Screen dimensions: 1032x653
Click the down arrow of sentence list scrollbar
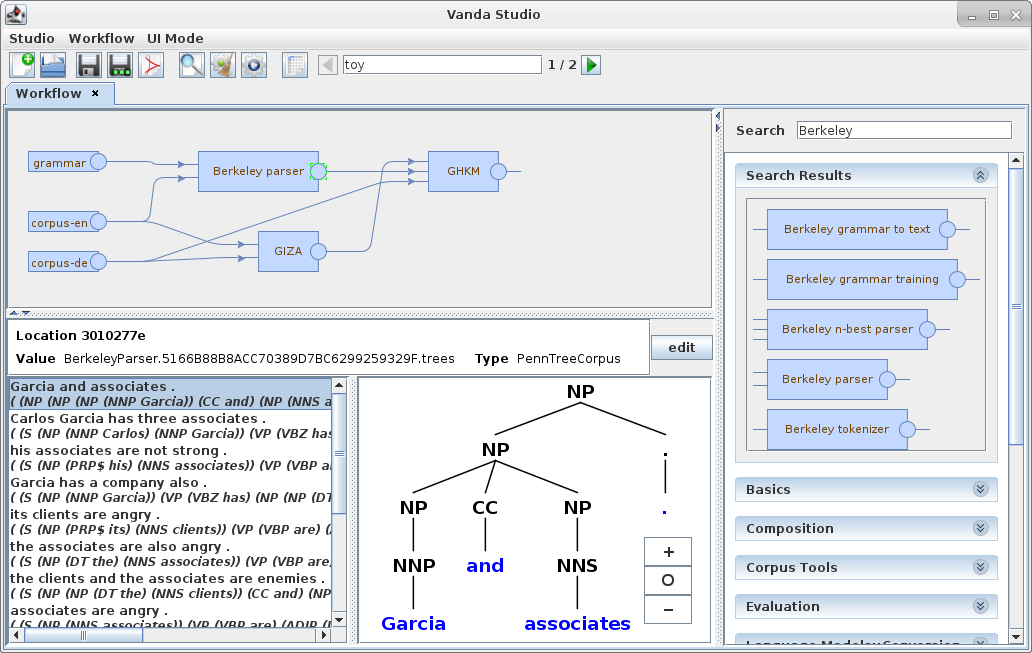coord(340,619)
